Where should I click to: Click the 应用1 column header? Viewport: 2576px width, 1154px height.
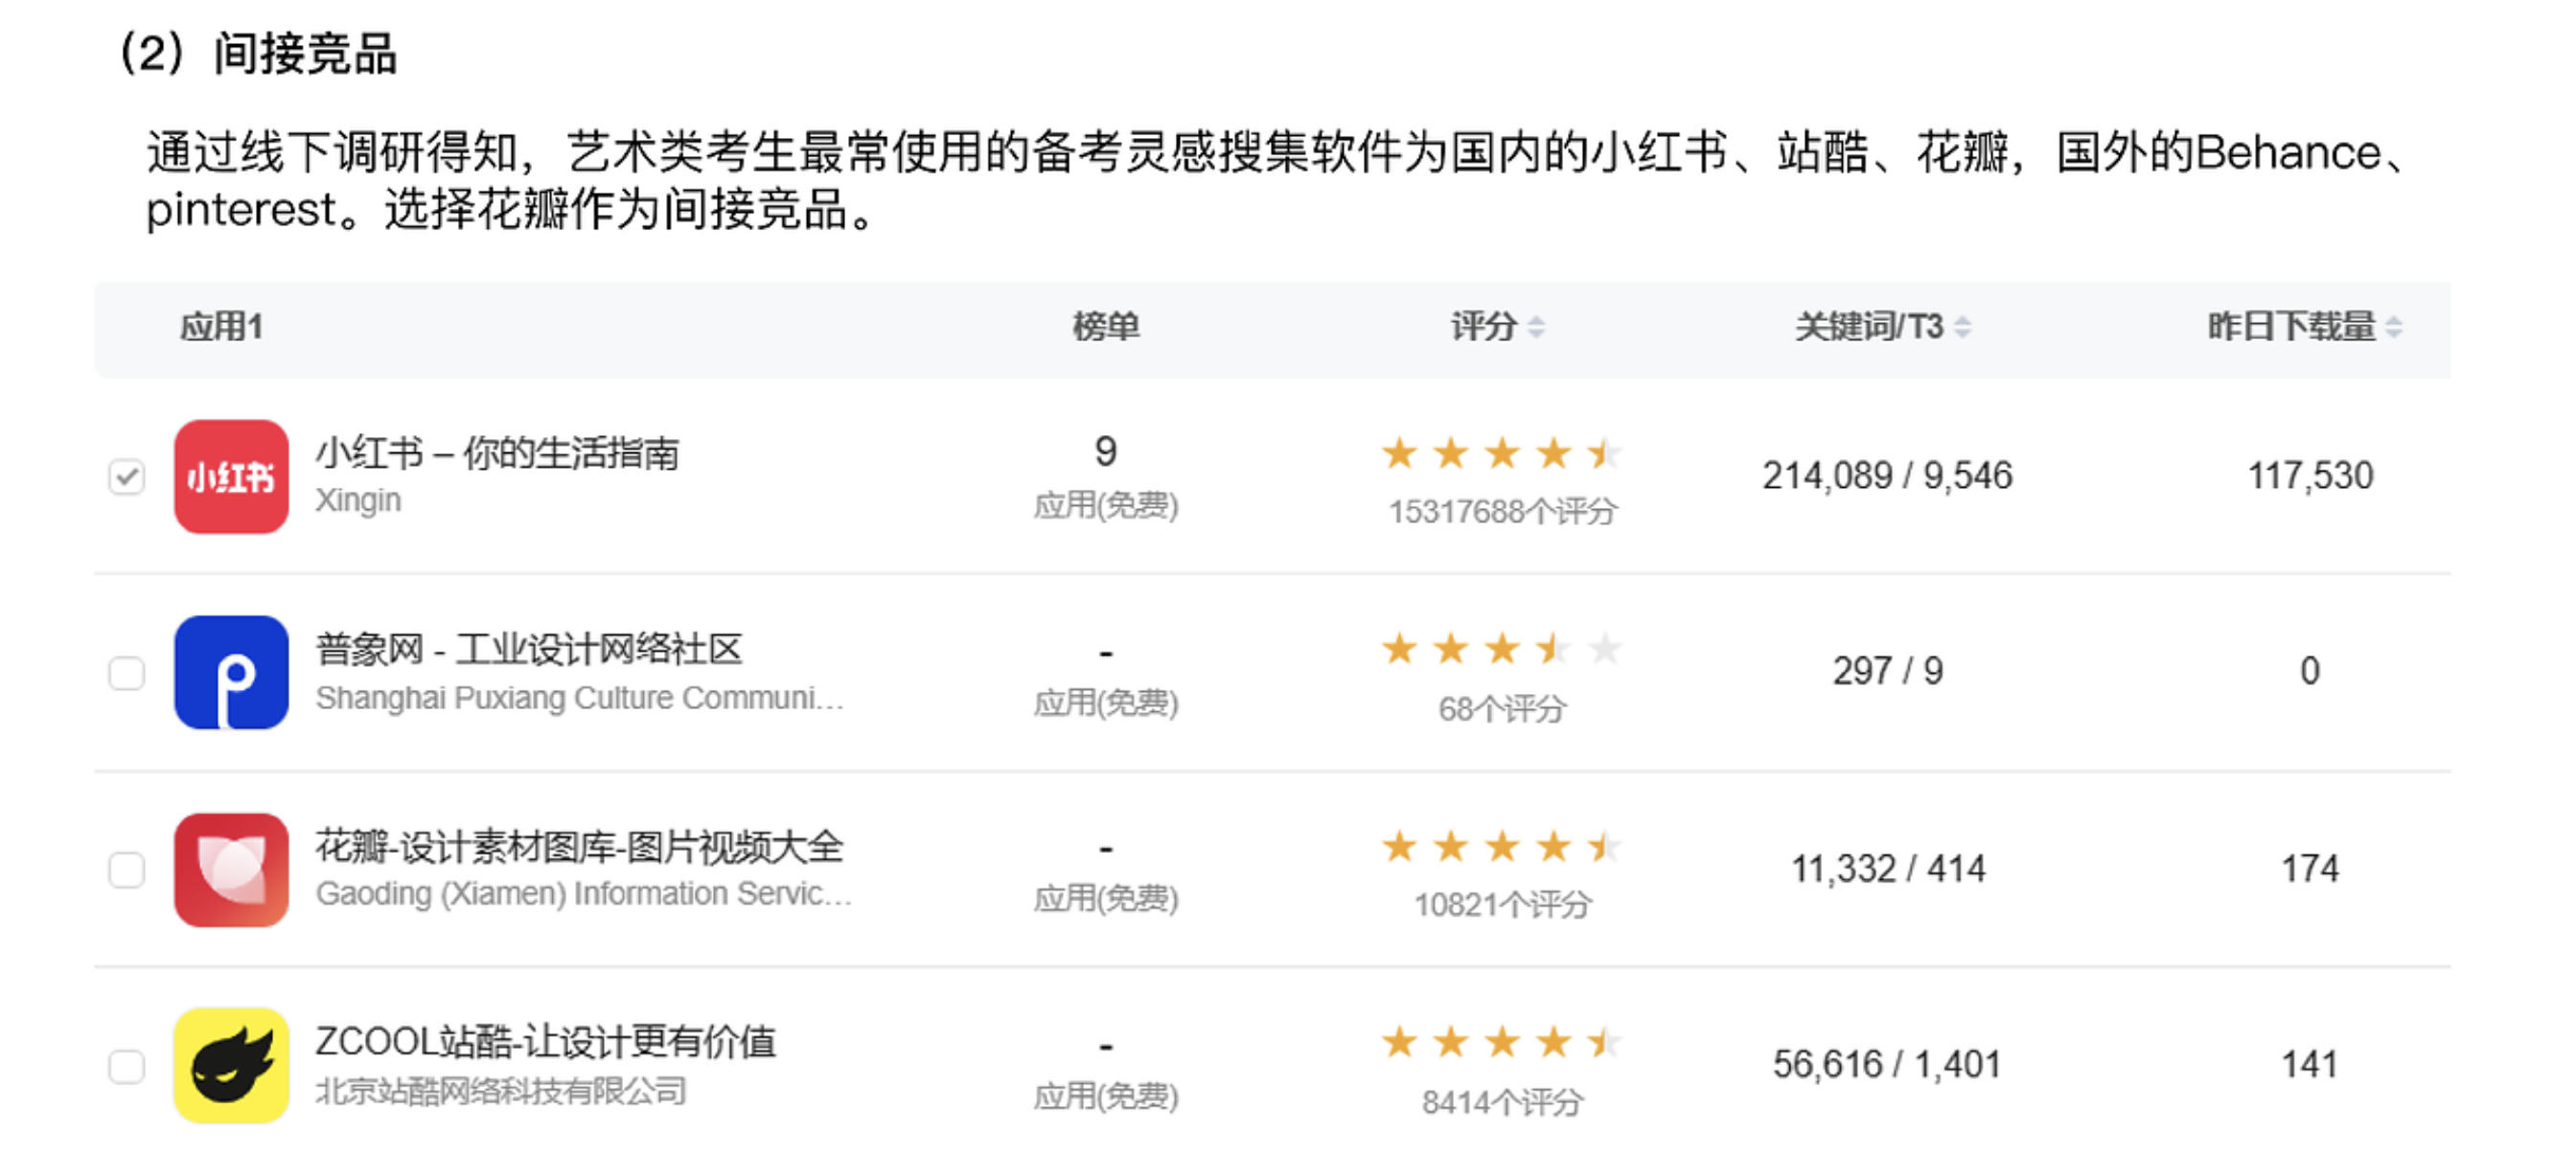coord(221,327)
